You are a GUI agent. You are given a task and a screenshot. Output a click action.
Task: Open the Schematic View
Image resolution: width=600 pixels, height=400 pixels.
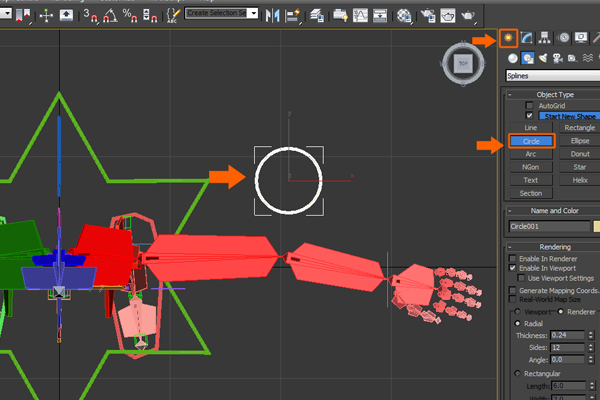point(380,16)
